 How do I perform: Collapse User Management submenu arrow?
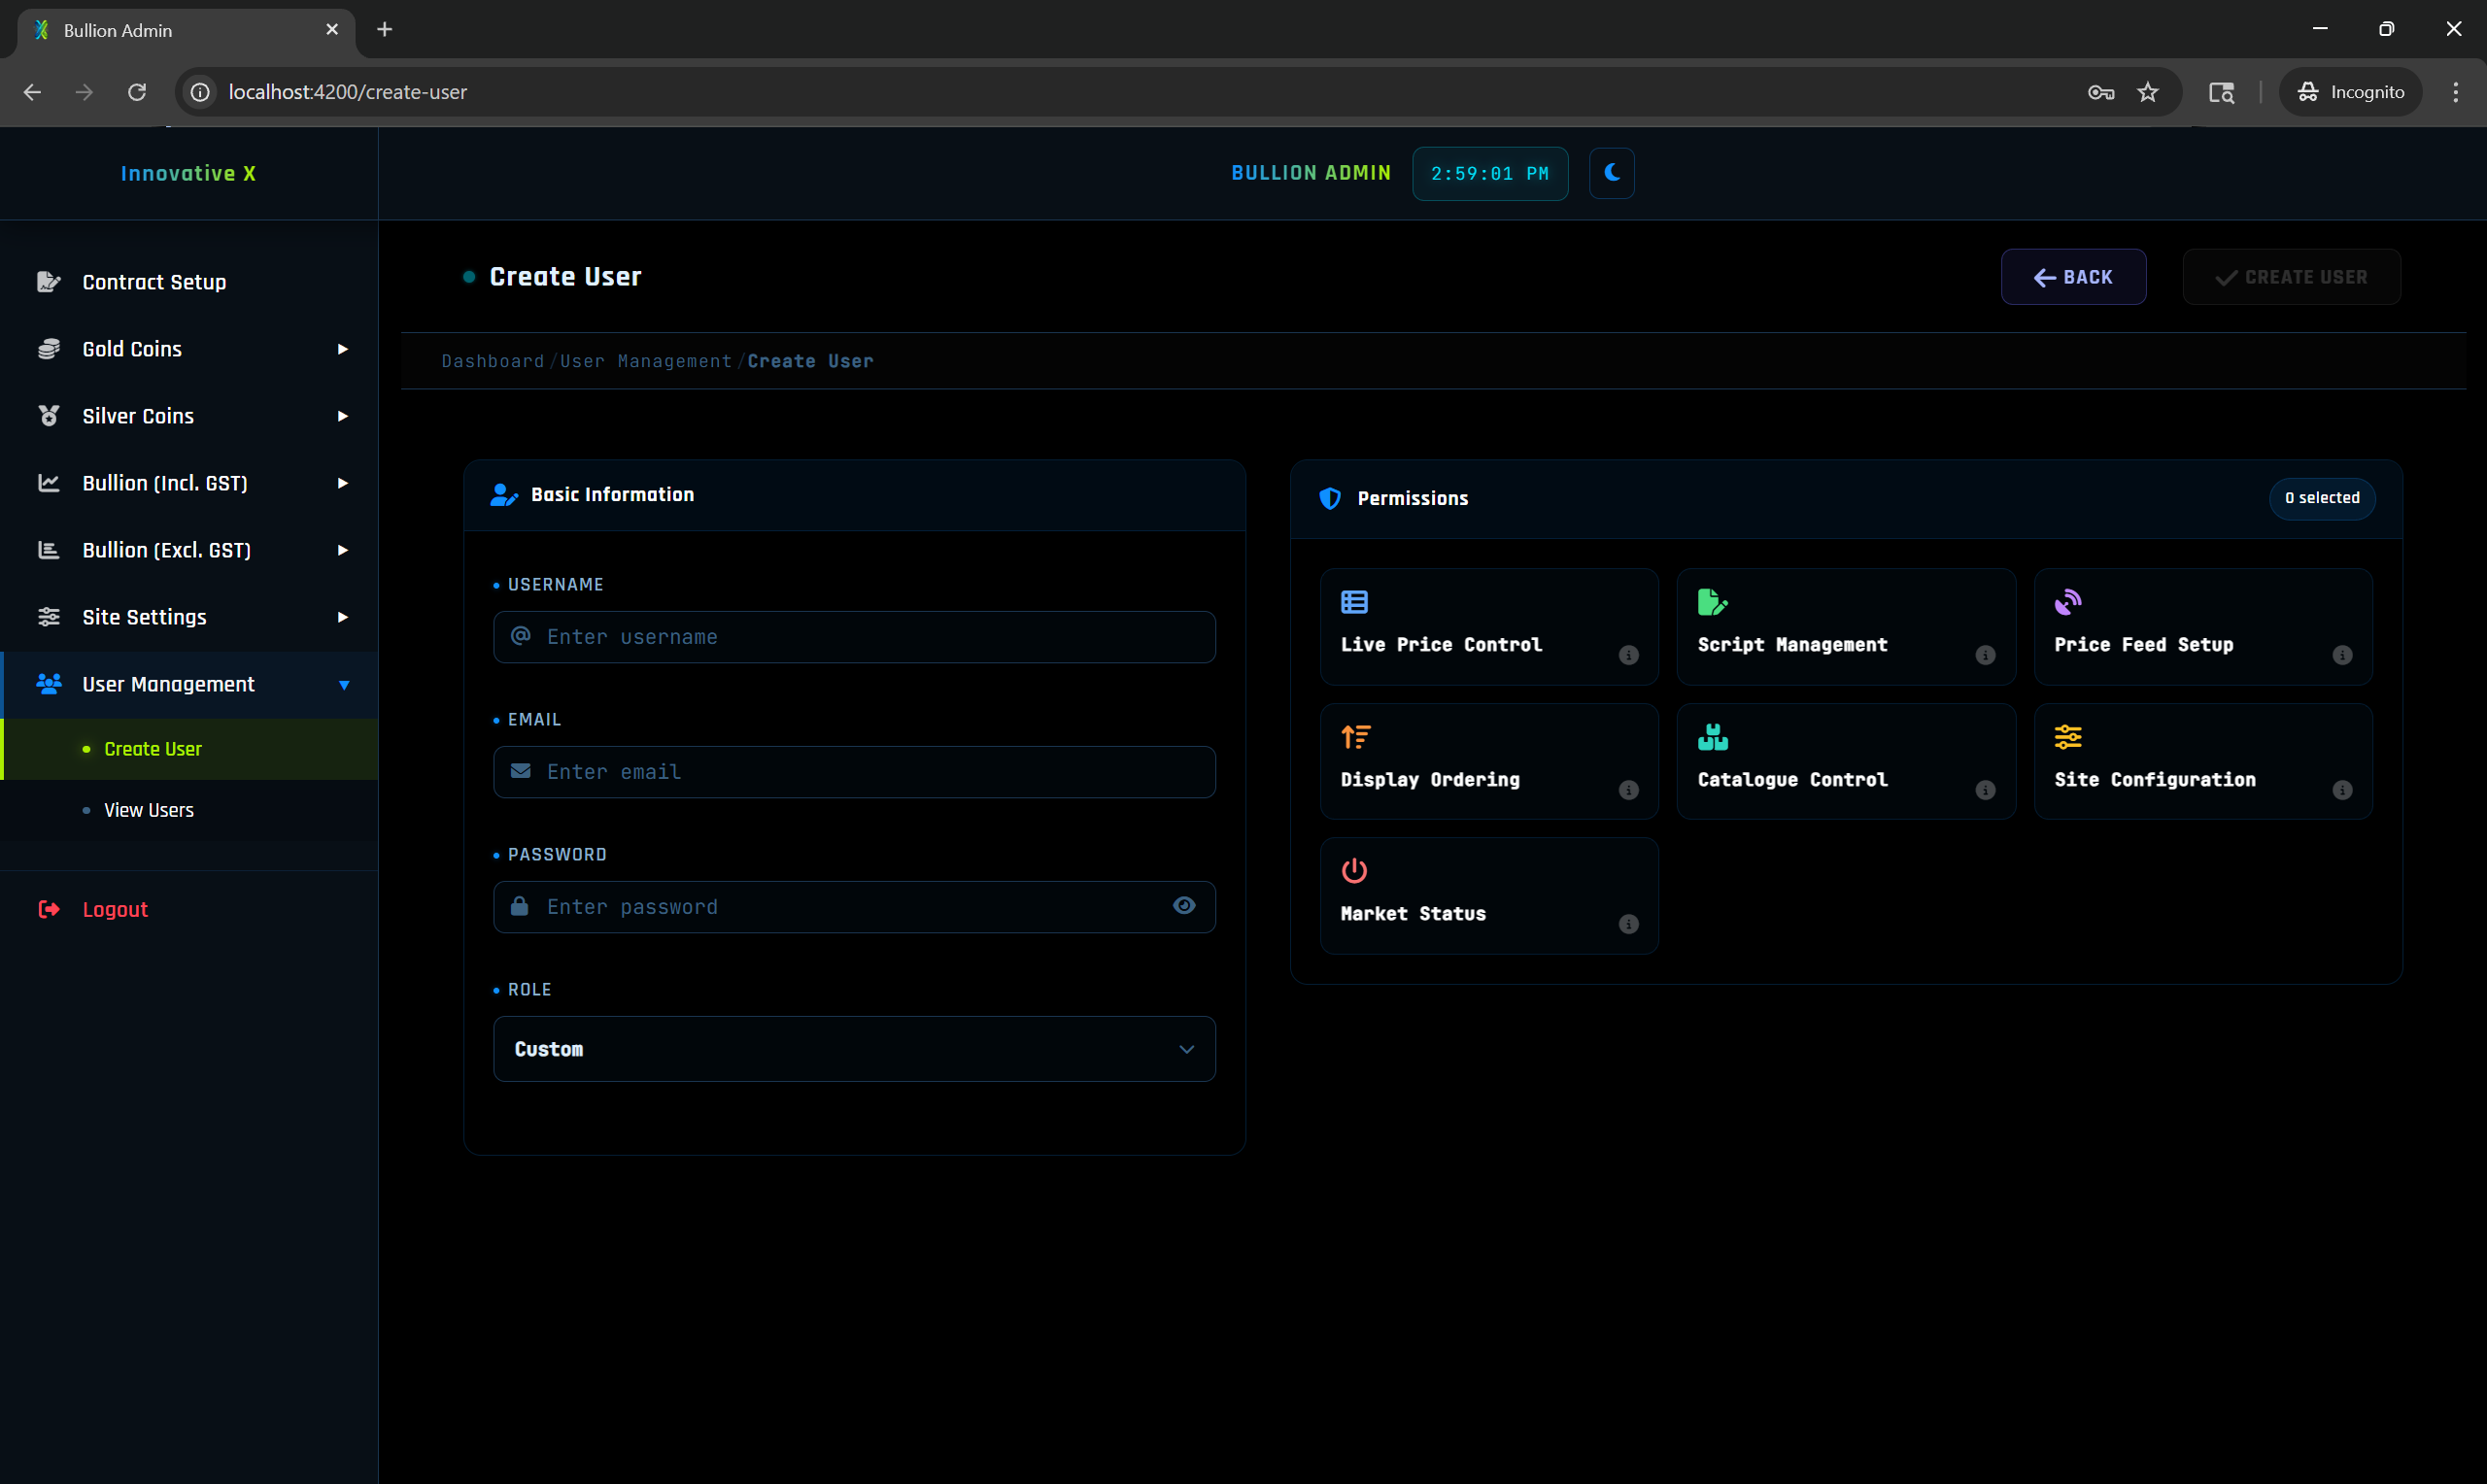click(344, 685)
